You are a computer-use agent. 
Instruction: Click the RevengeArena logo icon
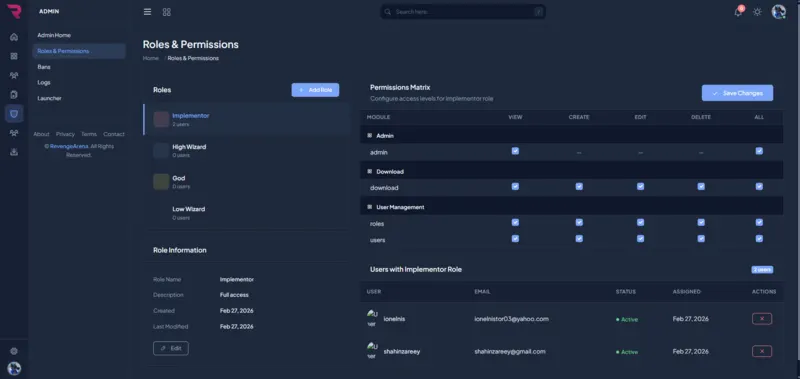[x=14, y=11]
